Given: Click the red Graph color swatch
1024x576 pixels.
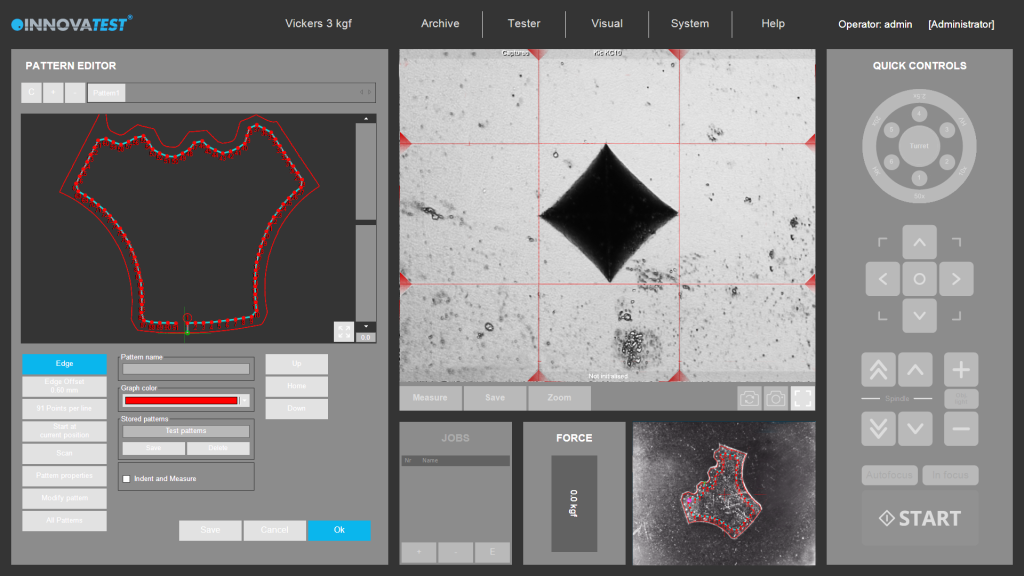Looking at the screenshot, I should click(x=181, y=400).
